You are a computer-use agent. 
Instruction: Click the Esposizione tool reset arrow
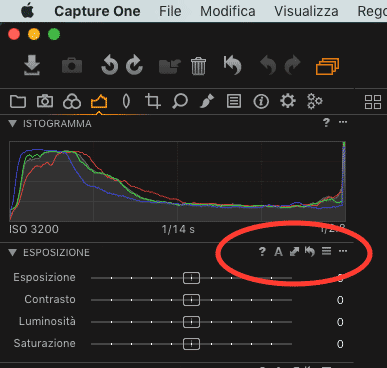click(x=310, y=251)
